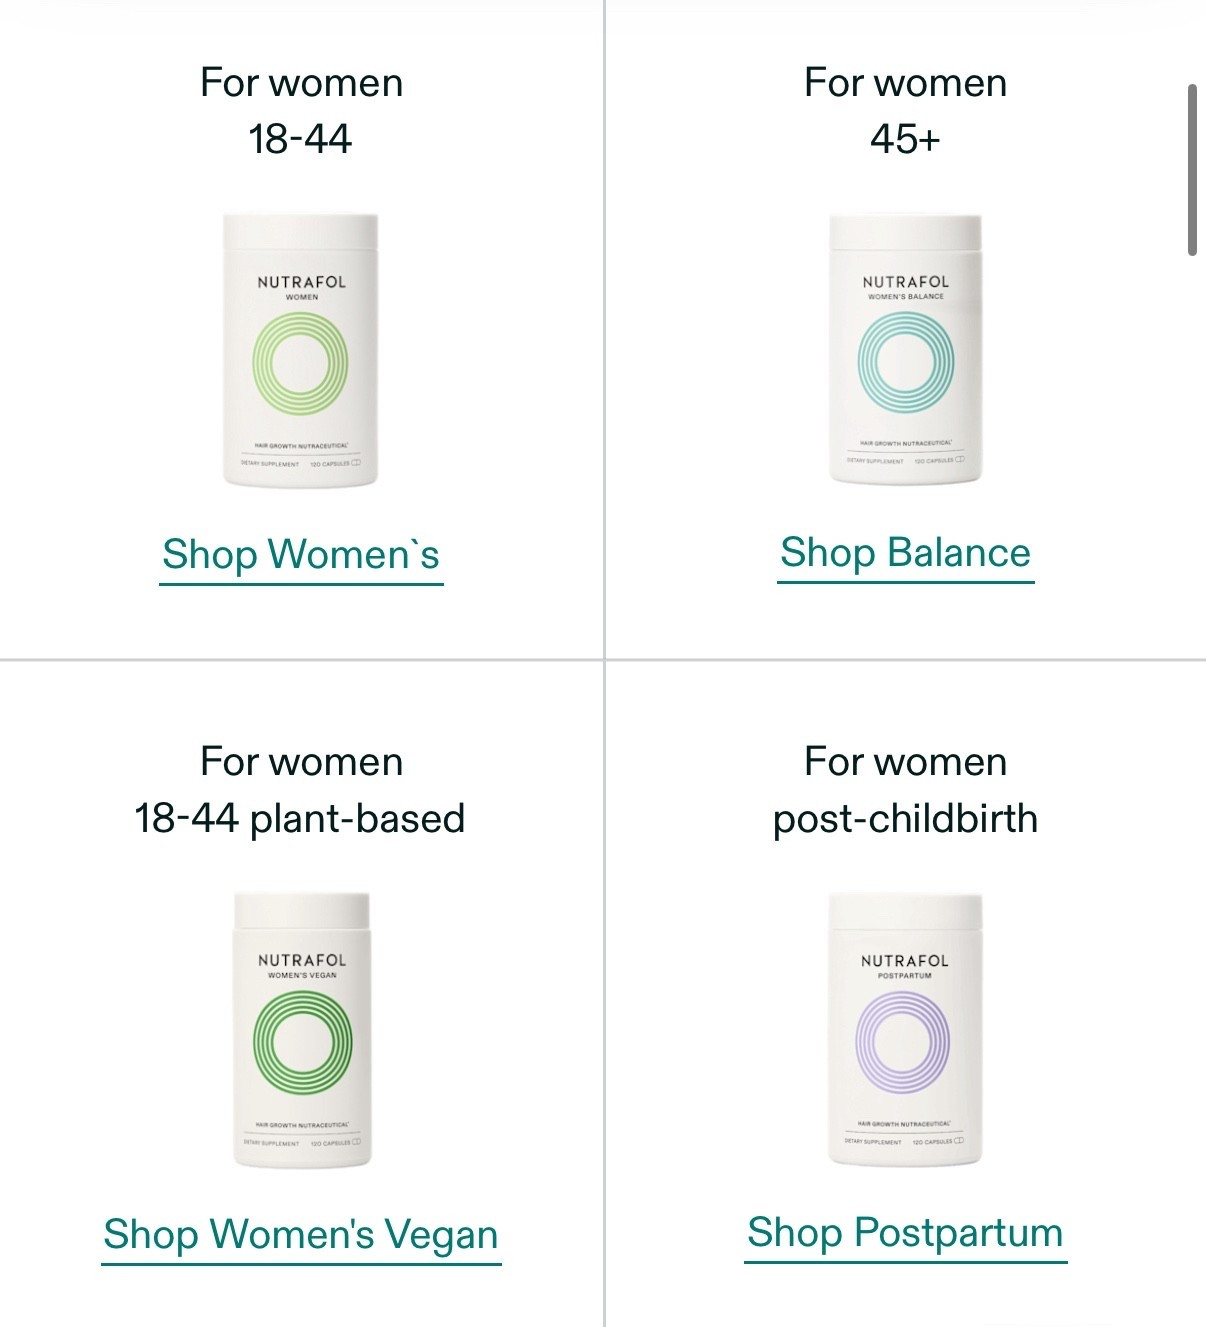1206x1327 pixels.
Task: Click the "18-44 plant-based" heading text
Action: [300, 818]
